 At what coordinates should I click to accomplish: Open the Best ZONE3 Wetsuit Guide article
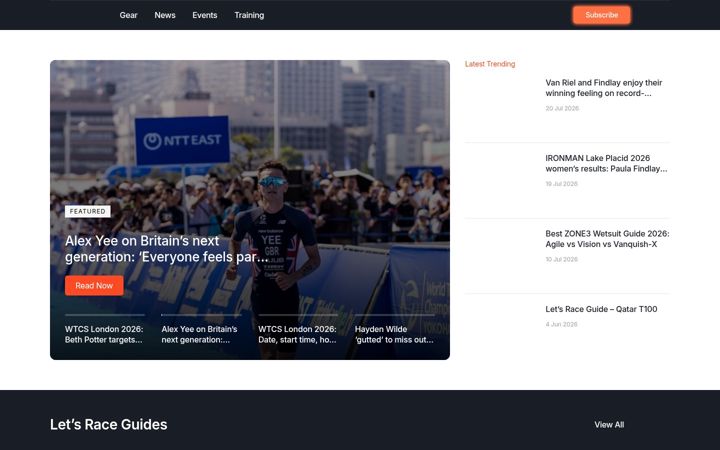click(607, 239)
